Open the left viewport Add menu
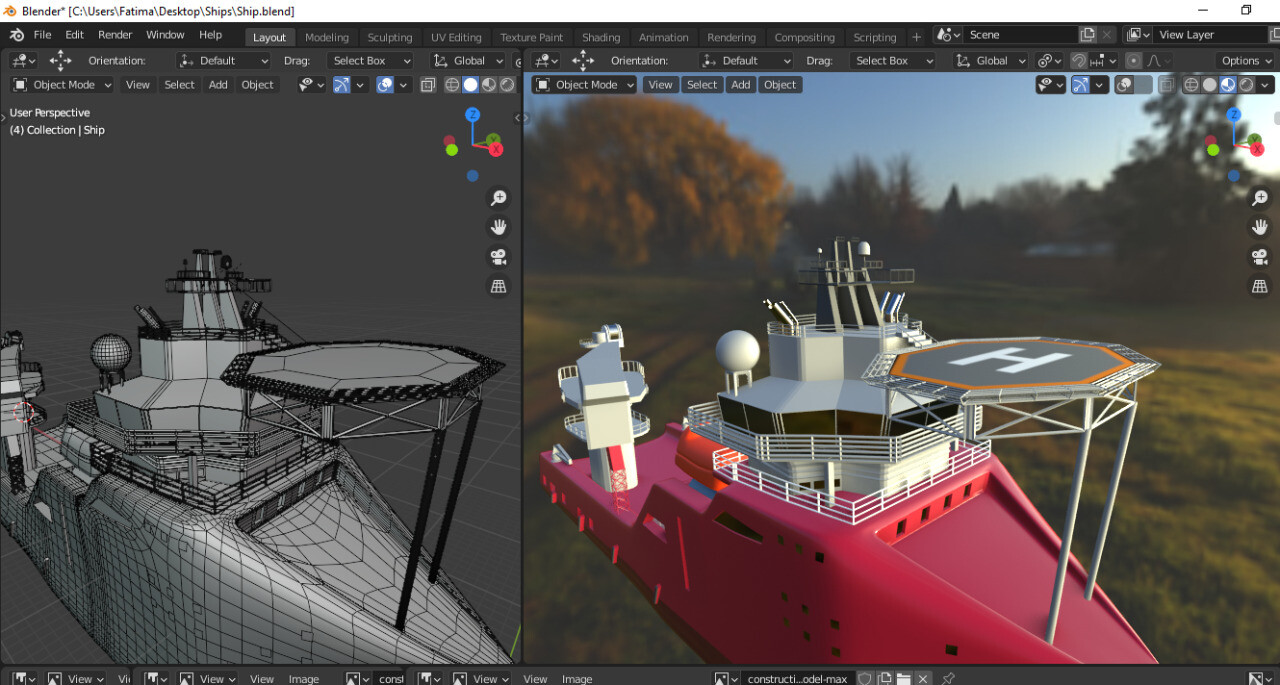The image size is (1280, 685). [218, 85]
